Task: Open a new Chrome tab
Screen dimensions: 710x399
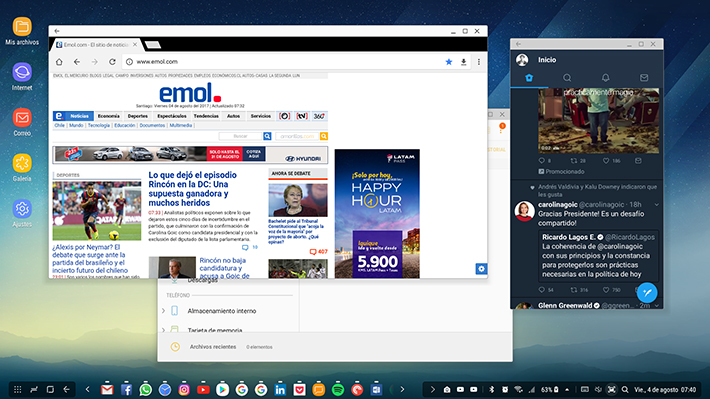Action: 153,44
